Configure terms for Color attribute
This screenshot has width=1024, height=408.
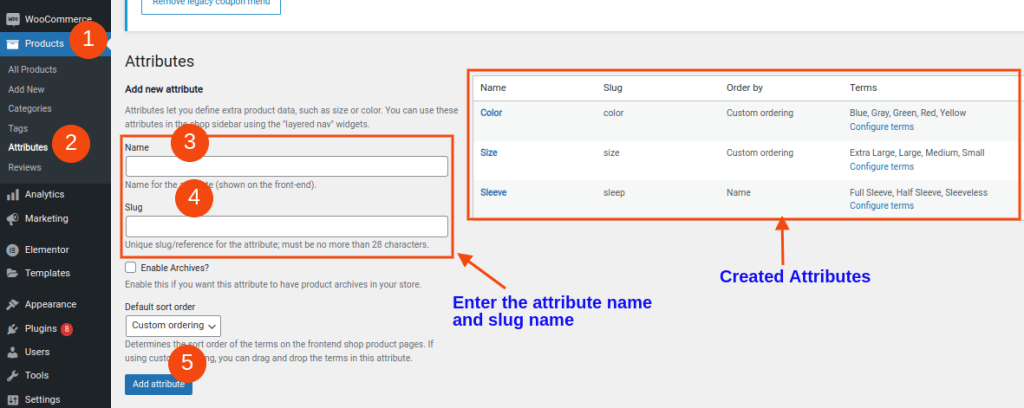click(882, 127)
